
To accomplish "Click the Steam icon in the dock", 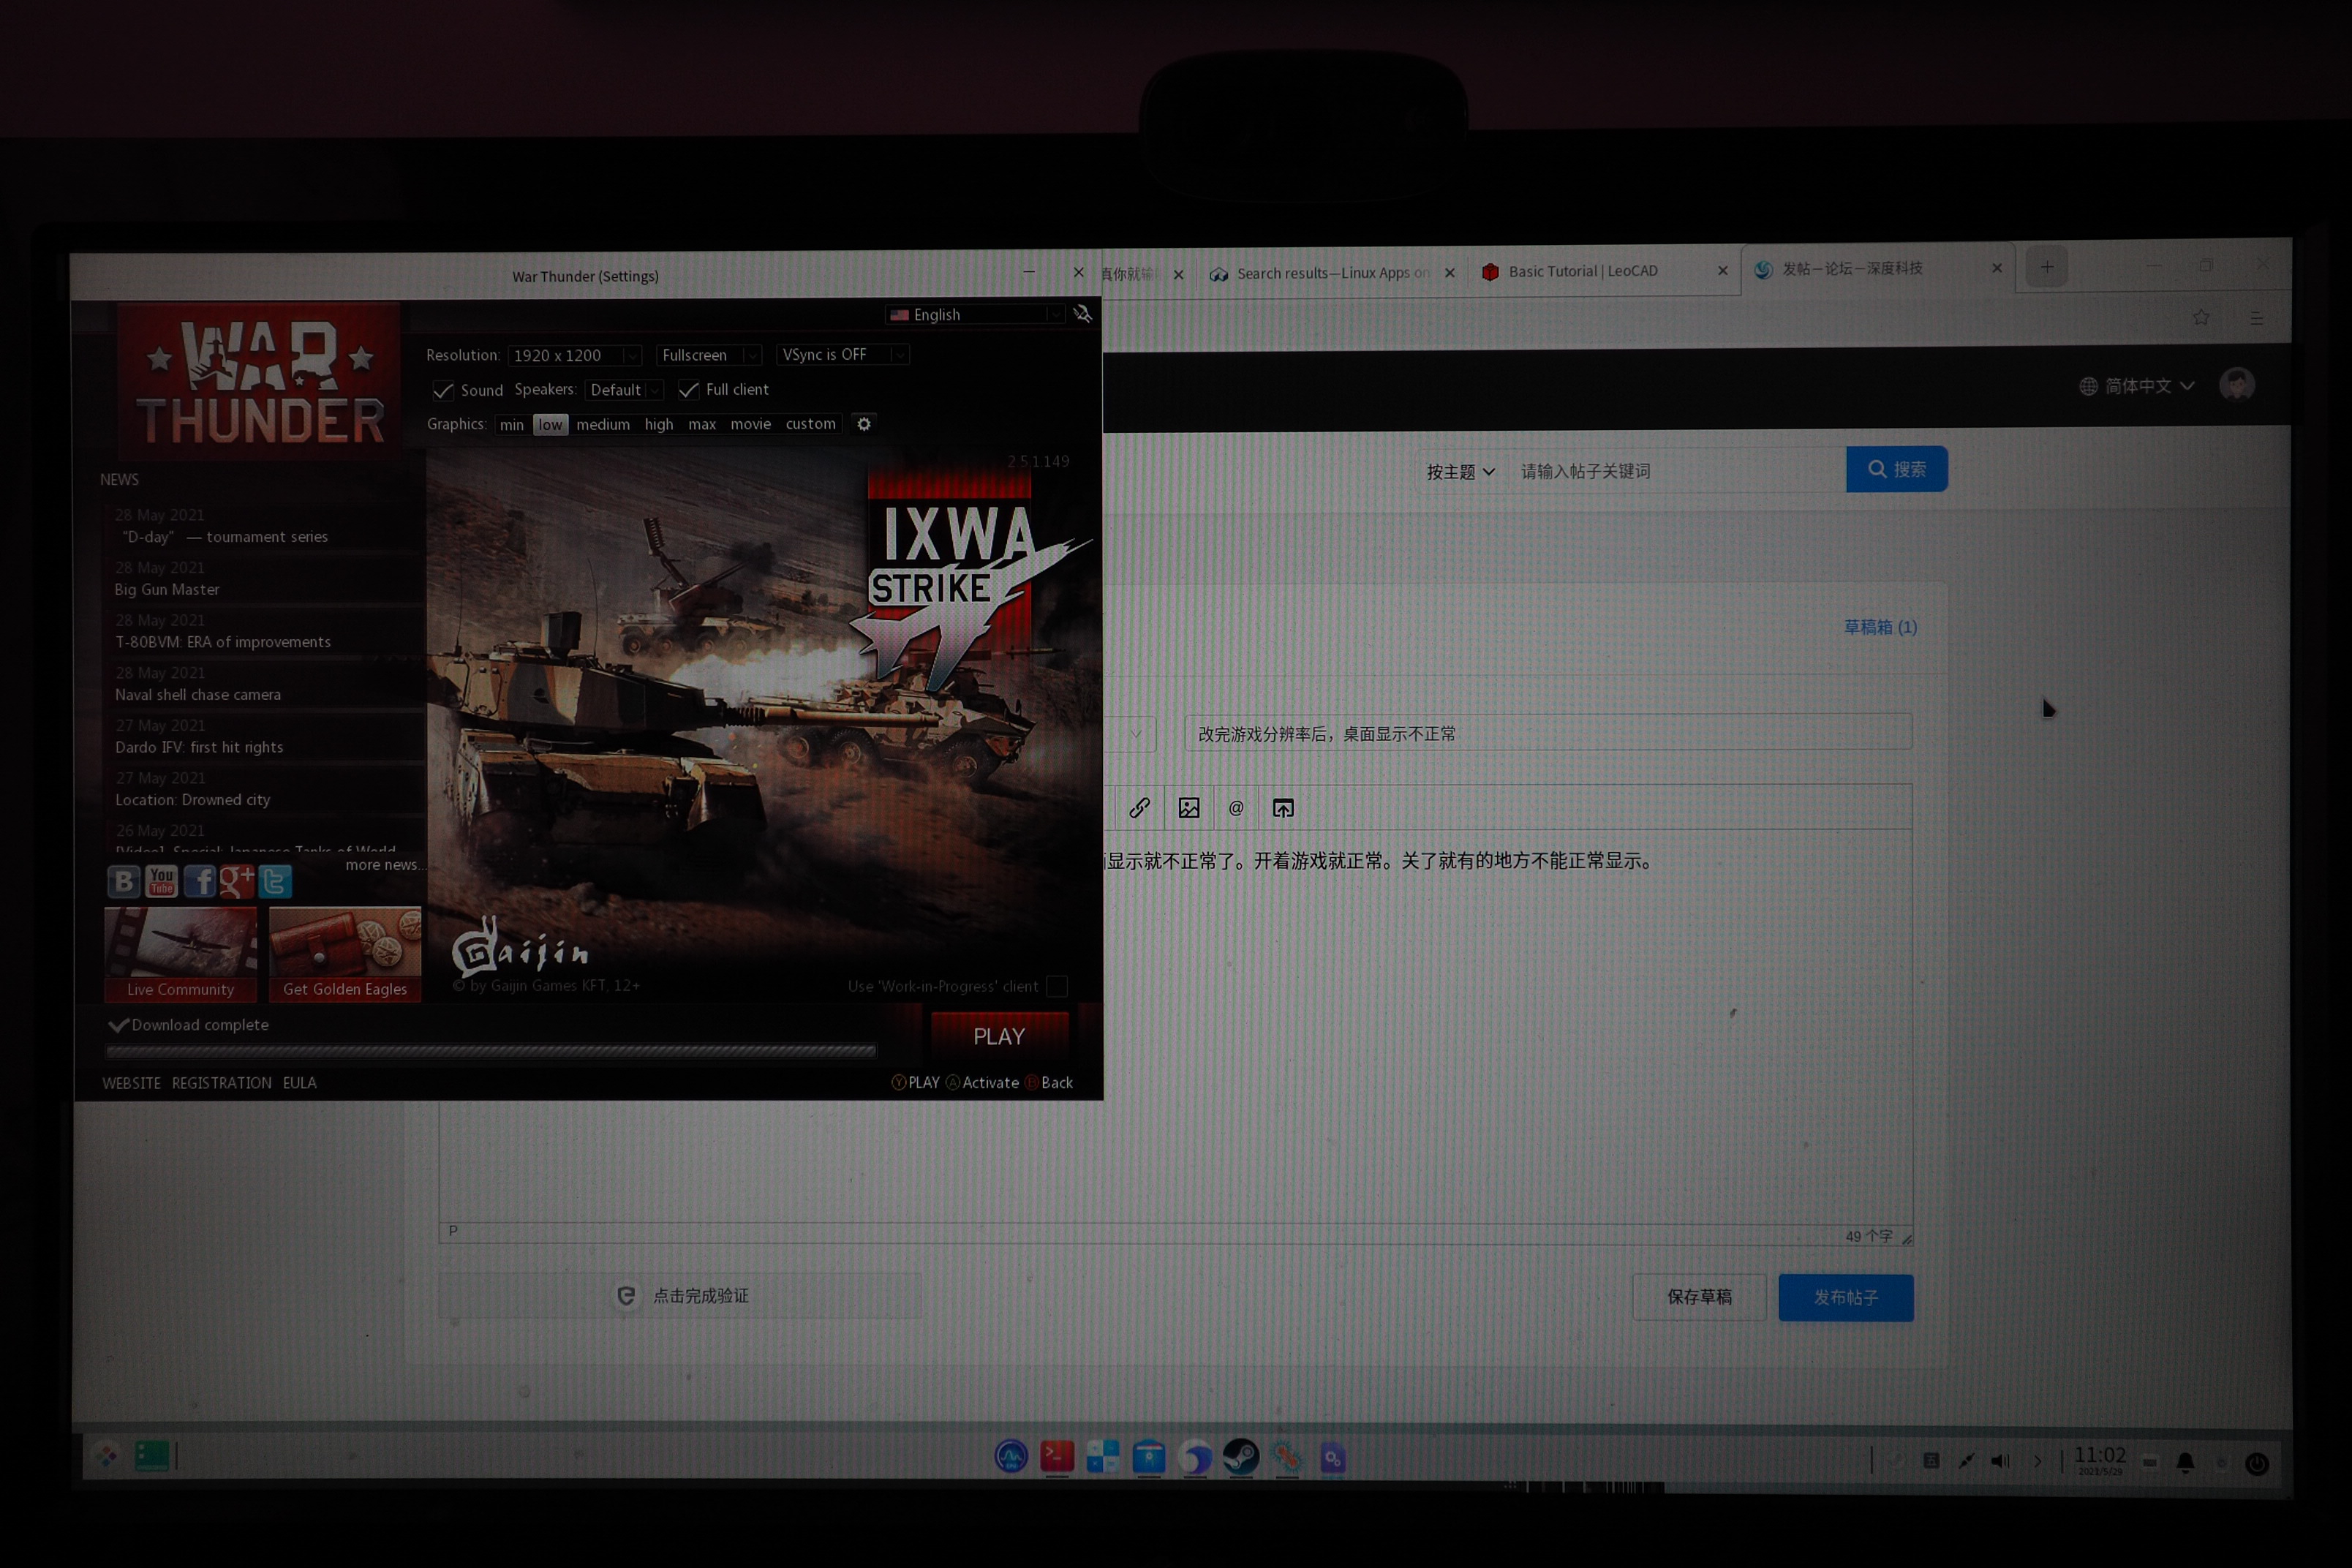I will point(1240,1457).
